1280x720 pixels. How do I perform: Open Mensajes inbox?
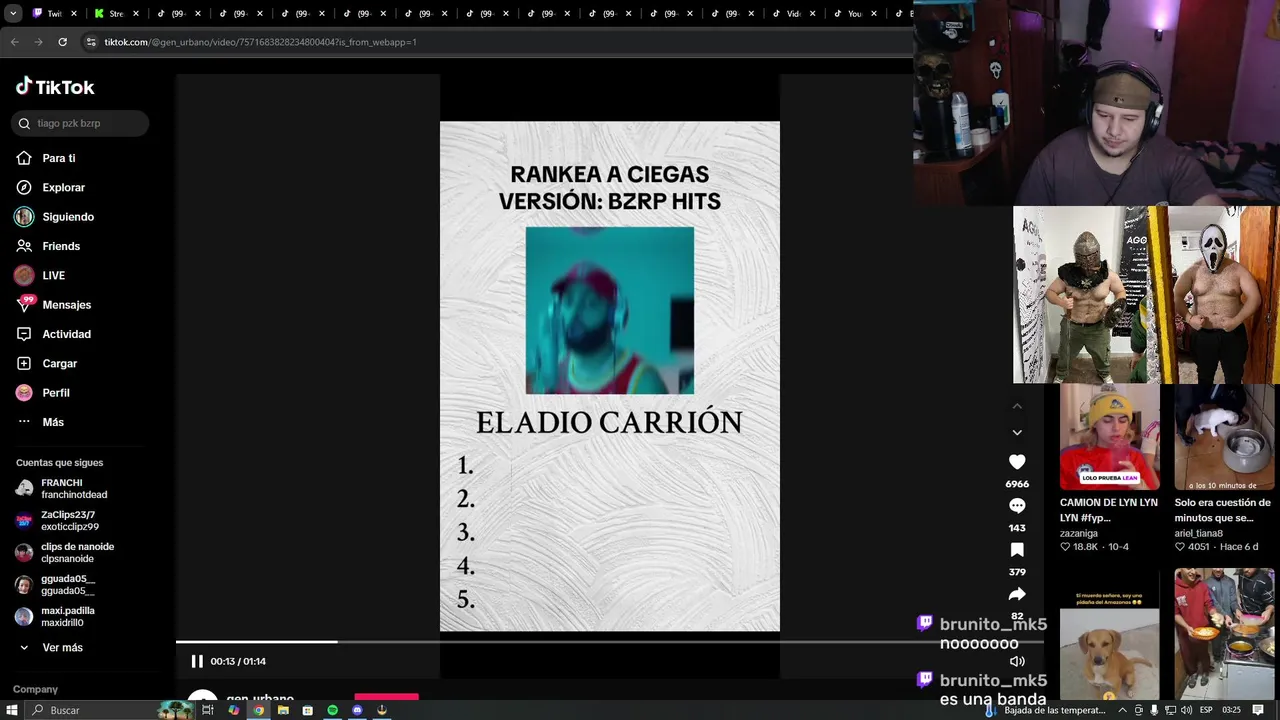click(x=53, y=305)
